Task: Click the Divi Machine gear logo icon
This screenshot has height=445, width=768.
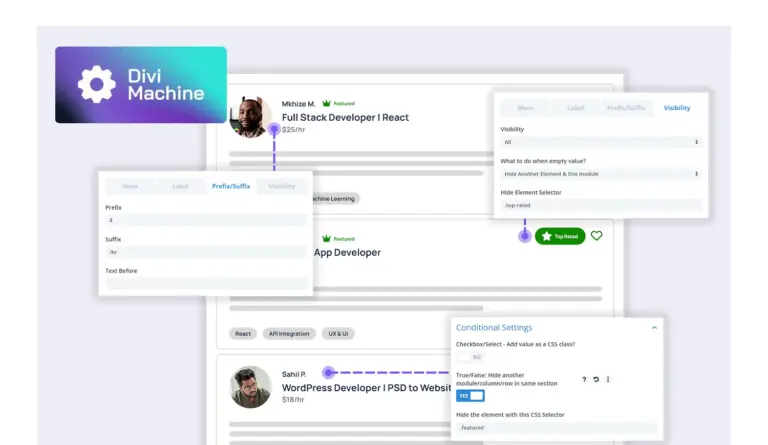Action: point(96,84)
